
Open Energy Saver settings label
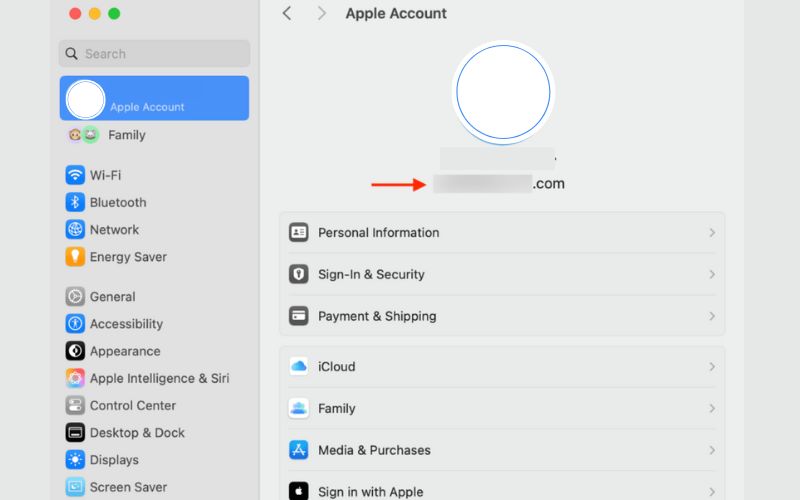point(129,257)
